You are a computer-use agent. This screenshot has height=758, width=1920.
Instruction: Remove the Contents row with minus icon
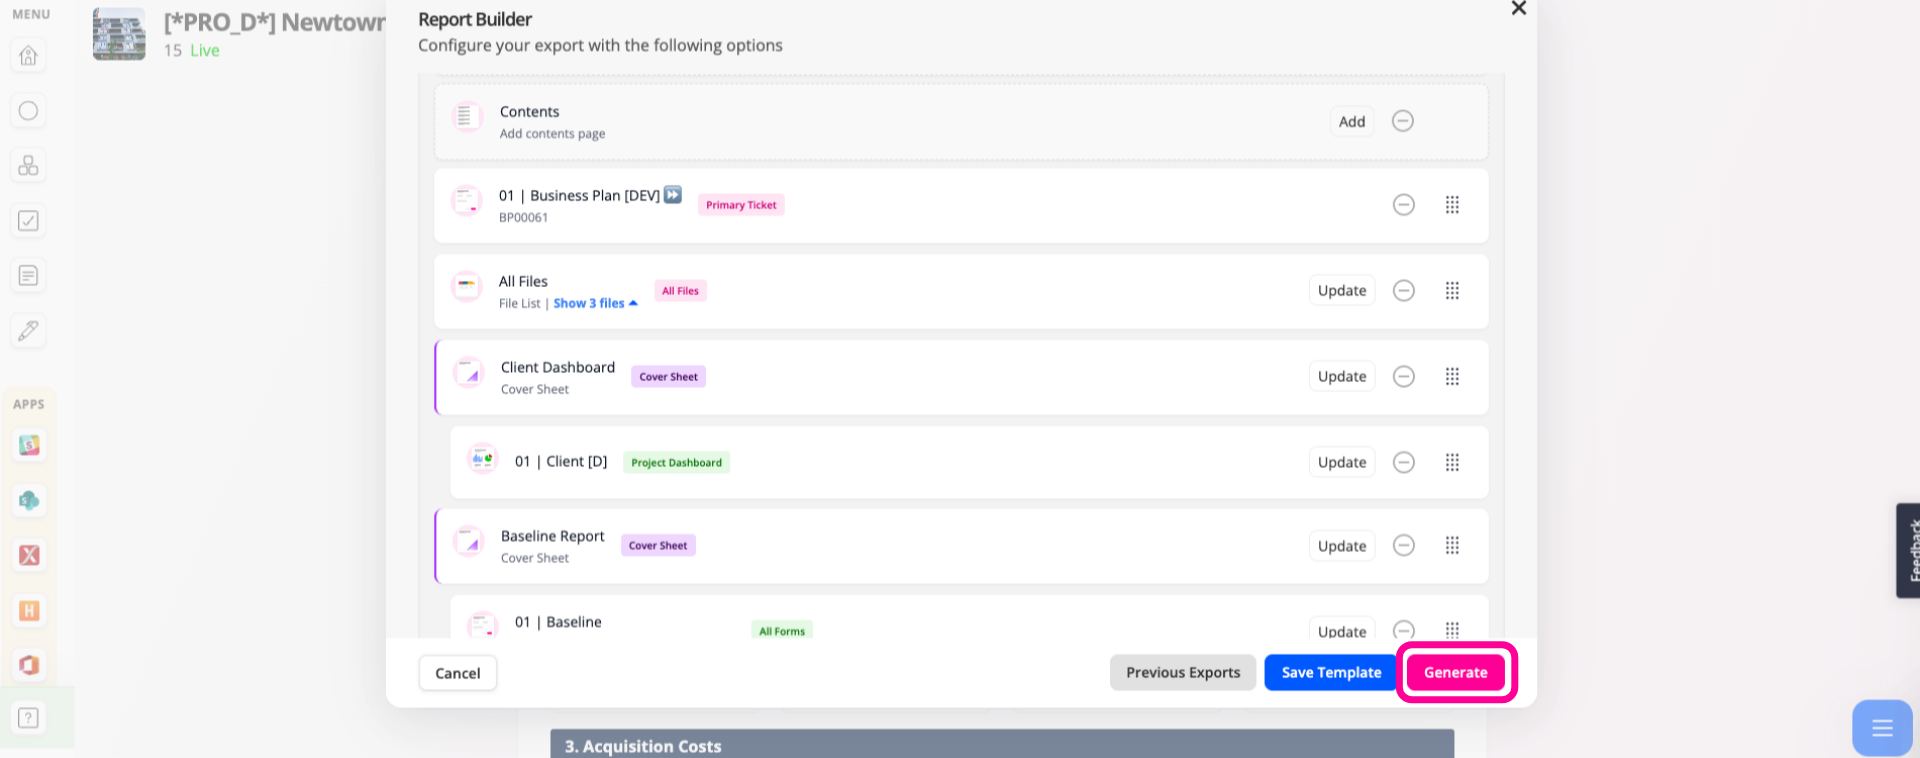pos(1403,121)
